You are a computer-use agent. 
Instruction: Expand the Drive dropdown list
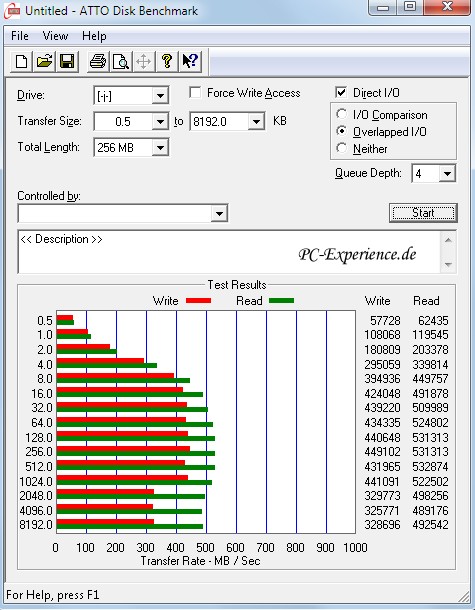[160, 96]
